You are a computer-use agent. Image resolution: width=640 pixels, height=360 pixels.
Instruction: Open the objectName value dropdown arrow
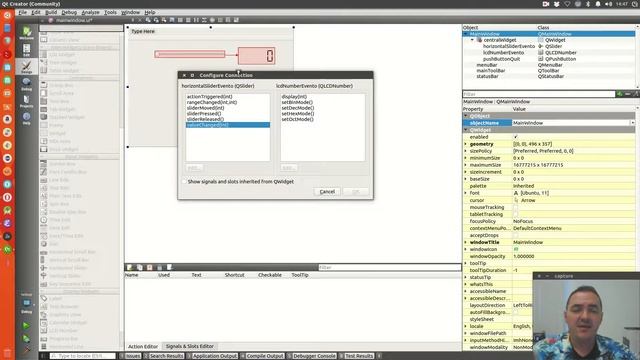pos(632,123)
